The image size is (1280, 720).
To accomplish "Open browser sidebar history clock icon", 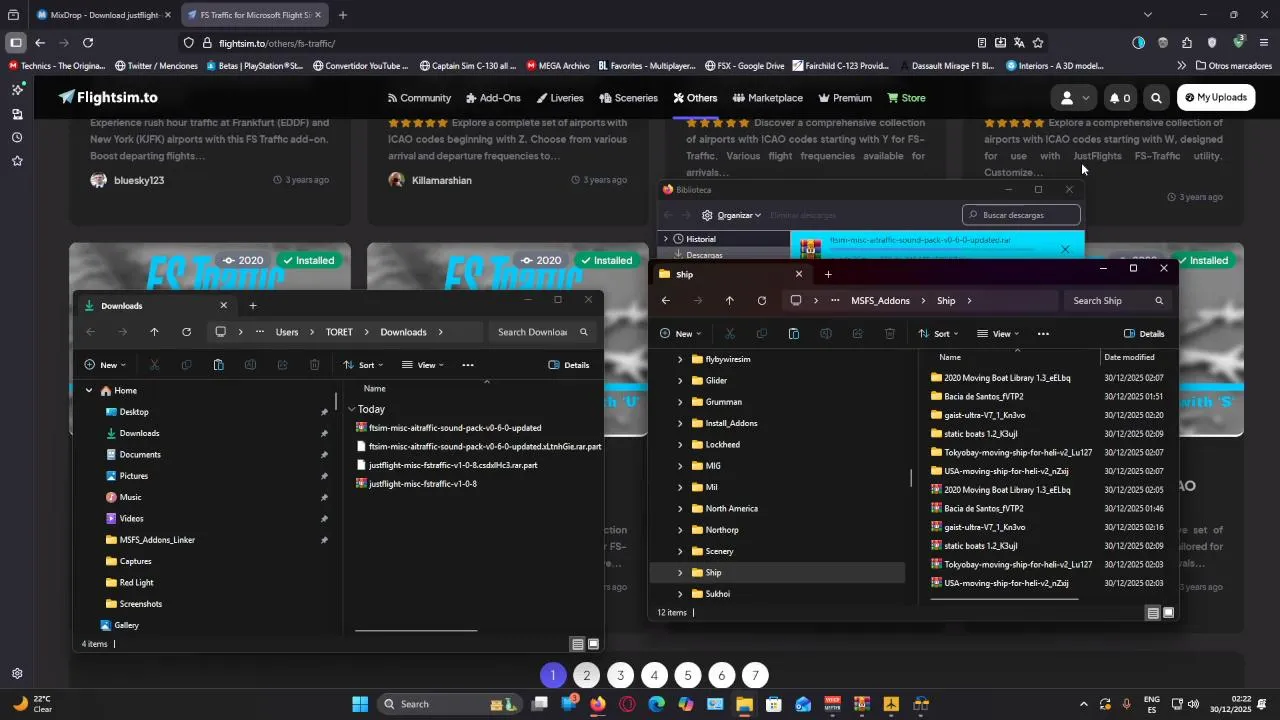I will tap(17, 137).
